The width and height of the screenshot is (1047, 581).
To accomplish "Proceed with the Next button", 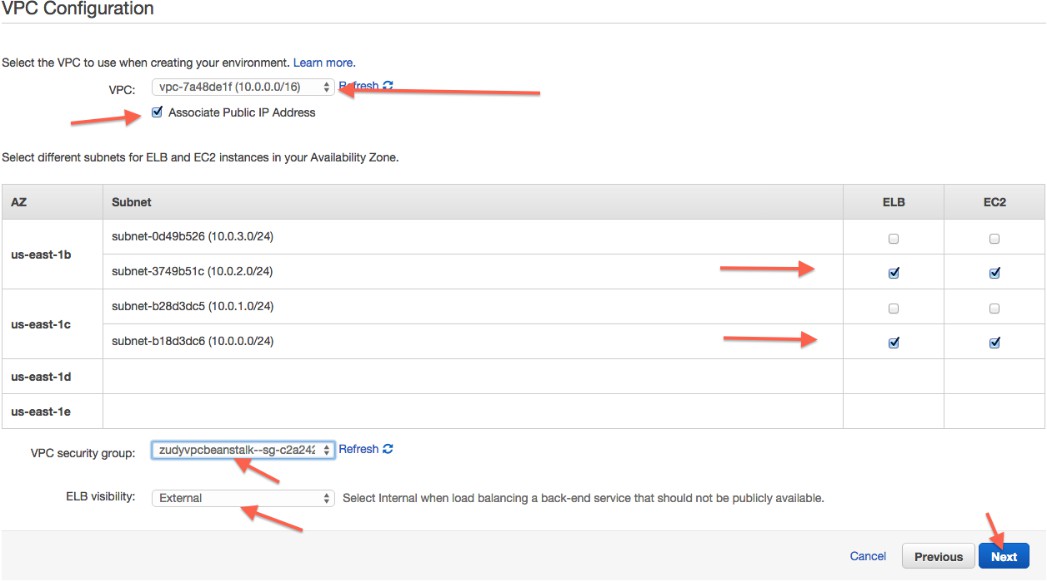I will point(1004,557).
